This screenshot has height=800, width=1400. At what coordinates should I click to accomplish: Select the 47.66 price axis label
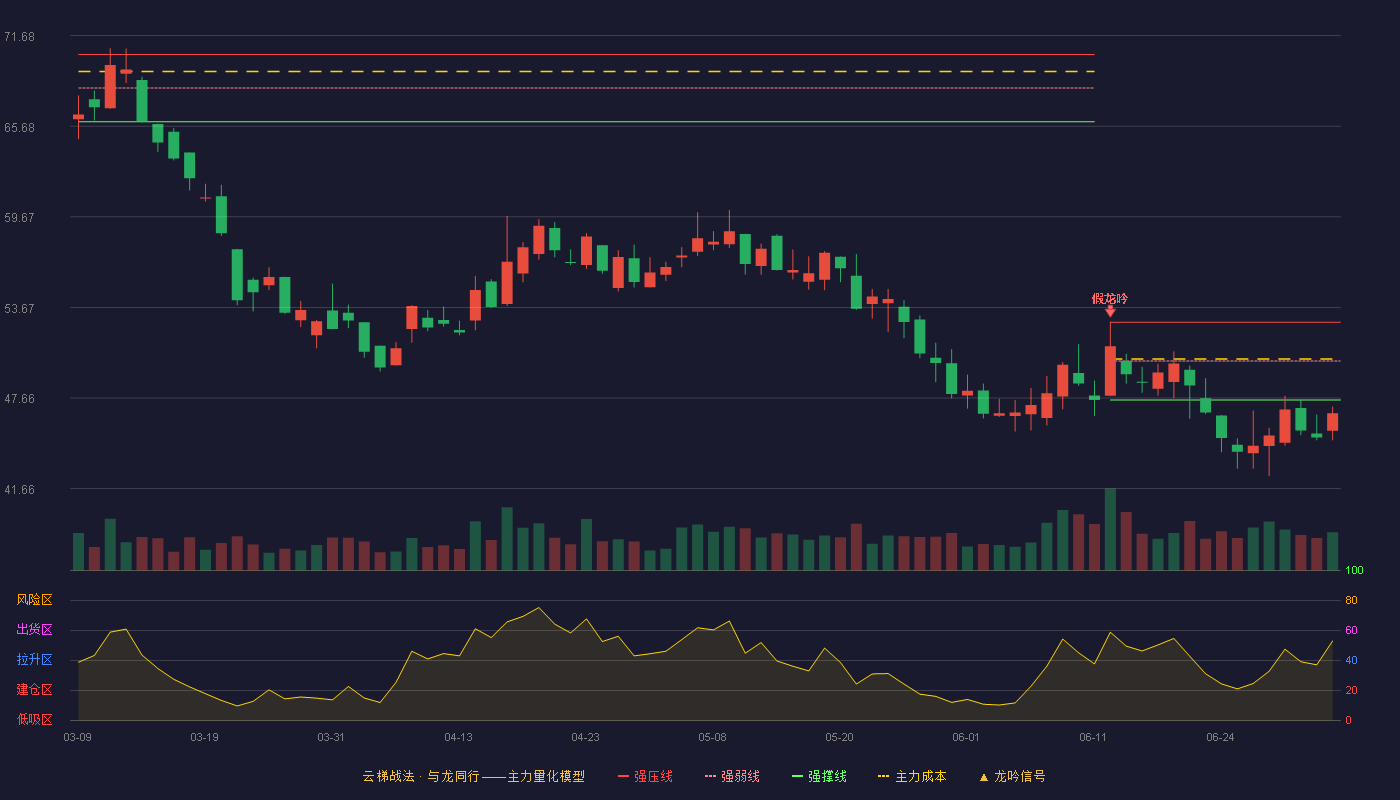(19, 399)
